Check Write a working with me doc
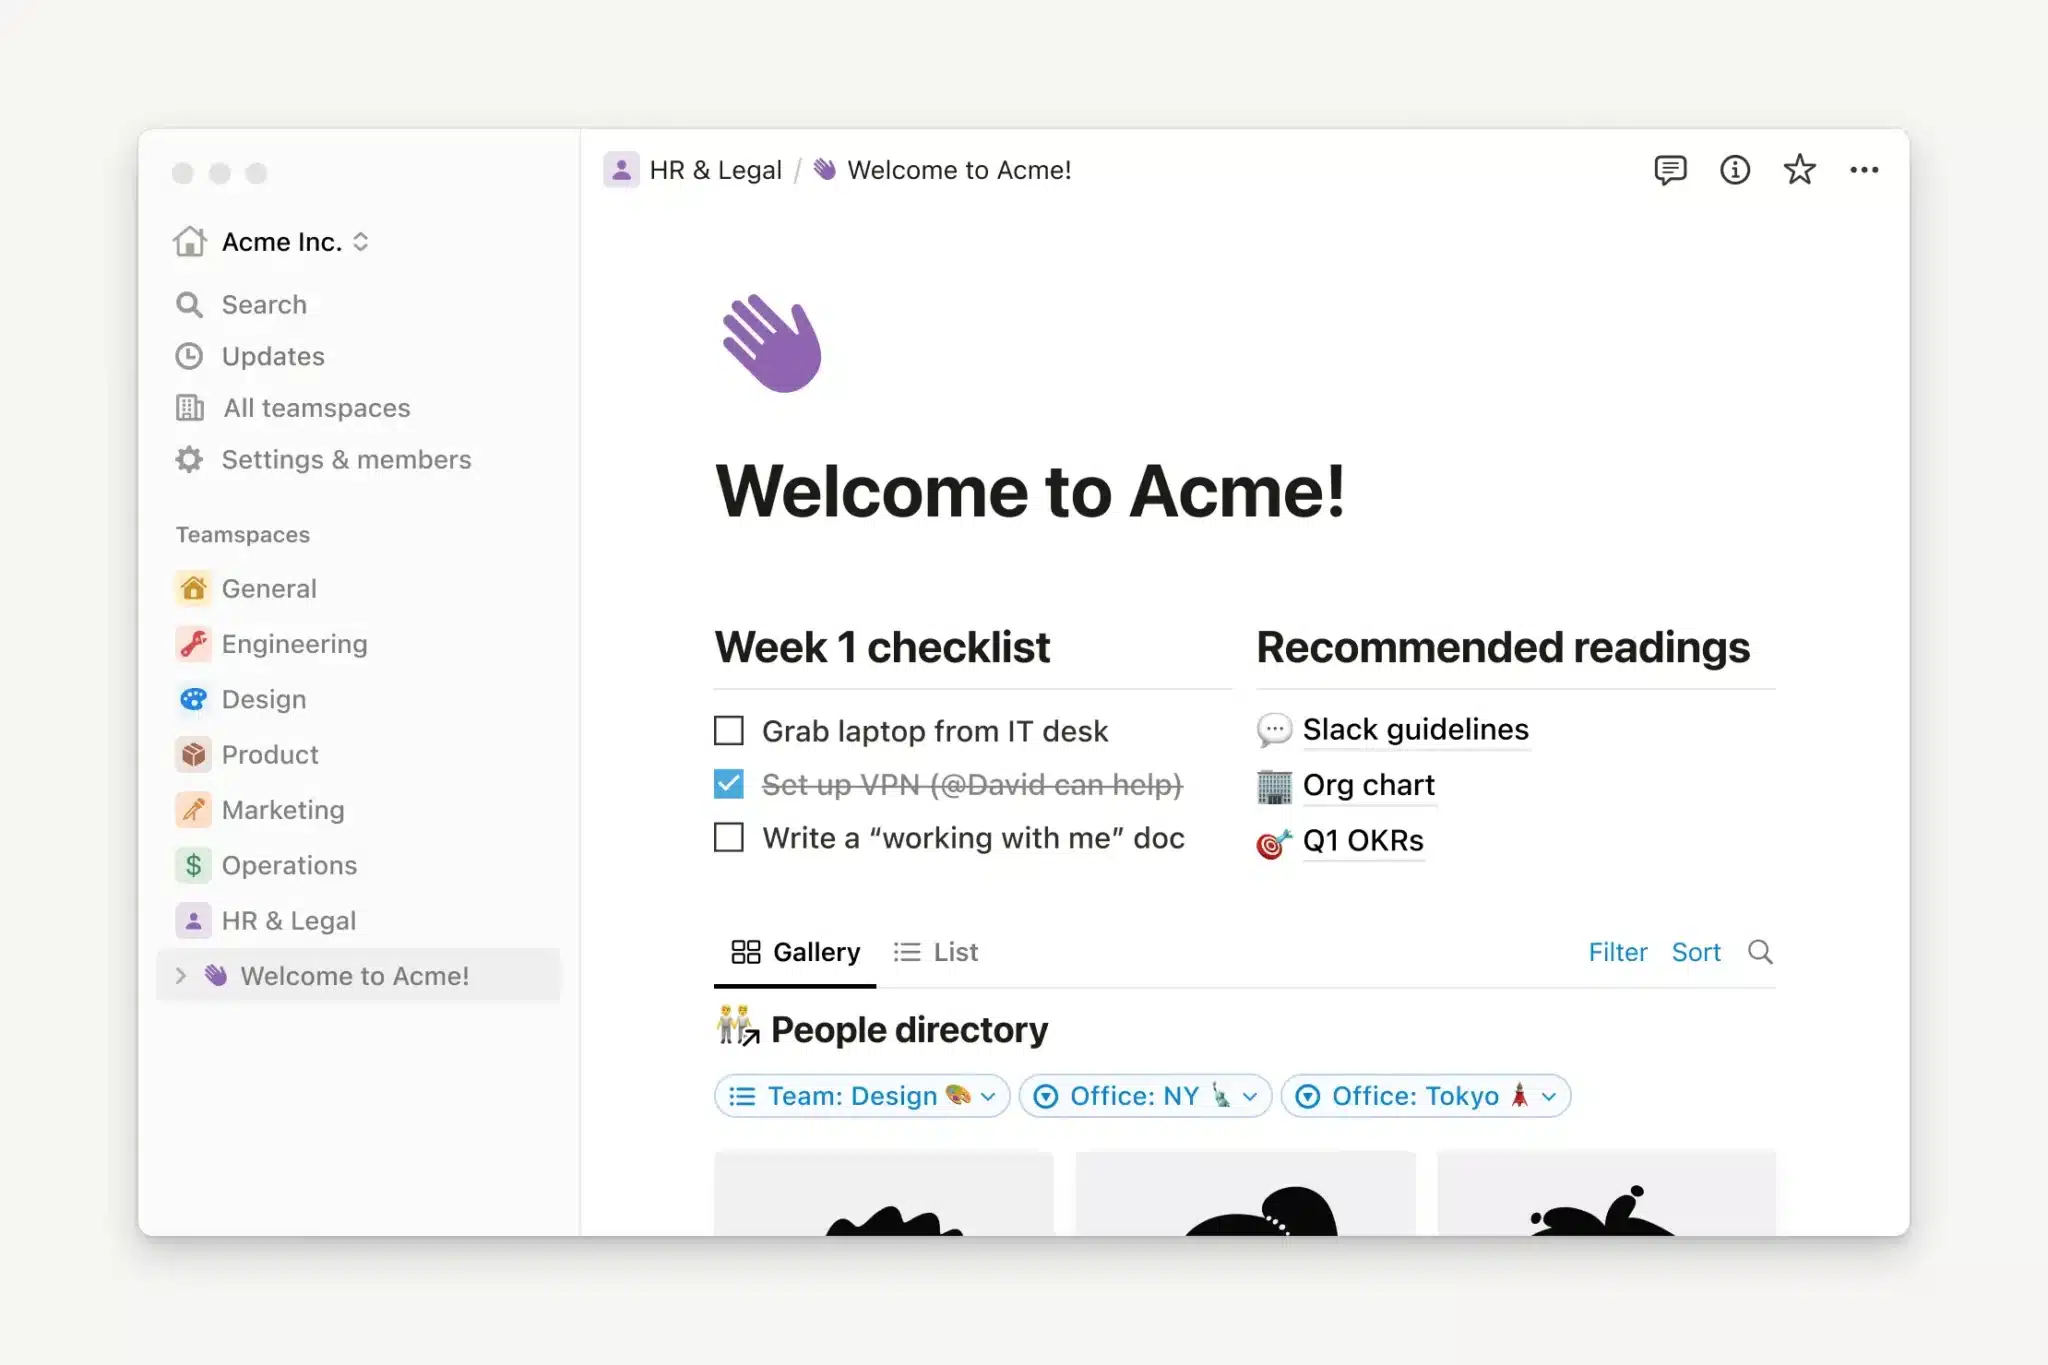 pyautogui.click(x=728, y=836)
